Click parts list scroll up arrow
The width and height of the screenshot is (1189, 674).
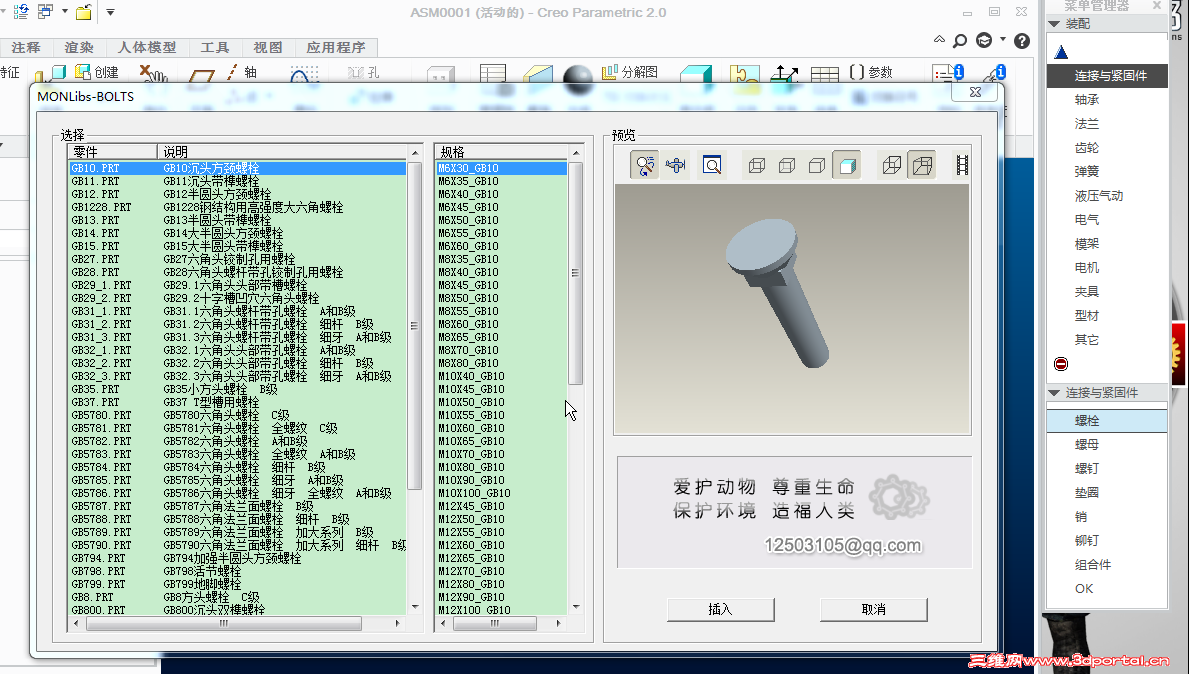415,153
